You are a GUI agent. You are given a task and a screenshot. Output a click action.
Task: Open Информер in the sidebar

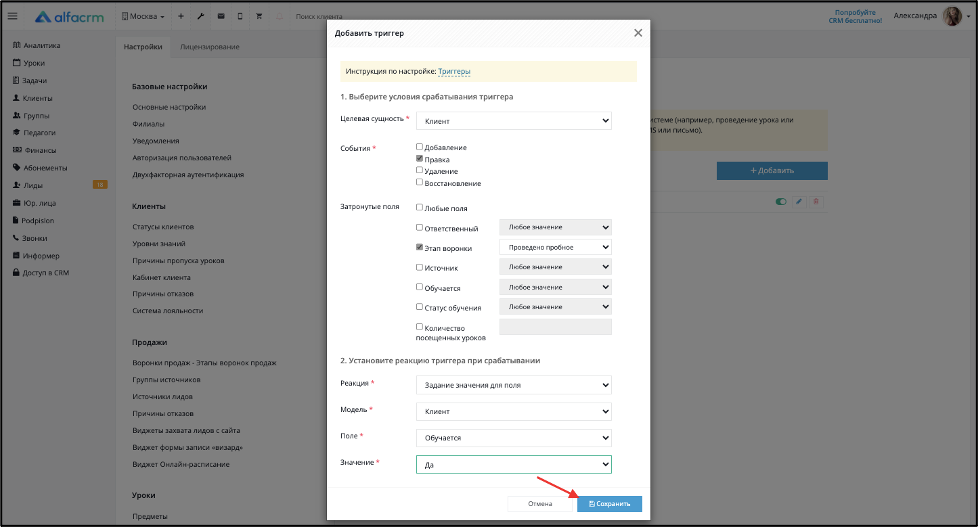click(36, 256)
